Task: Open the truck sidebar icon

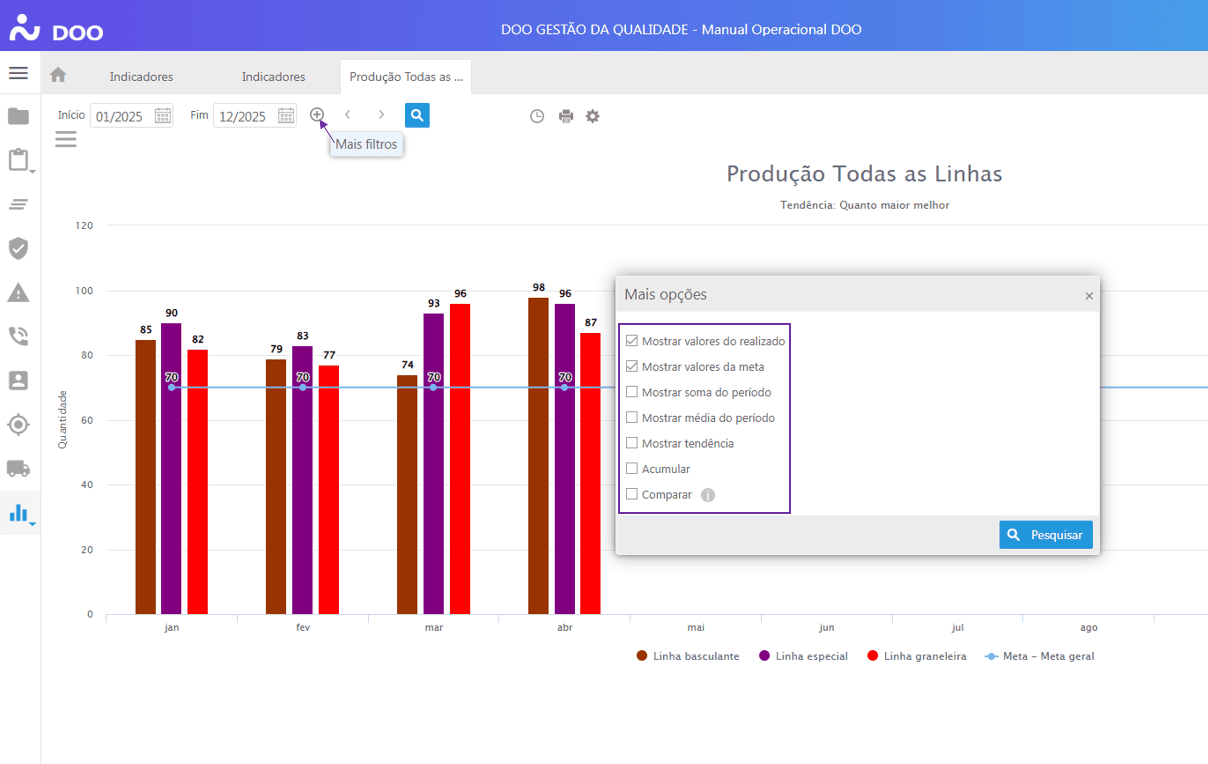Action: 18,468
